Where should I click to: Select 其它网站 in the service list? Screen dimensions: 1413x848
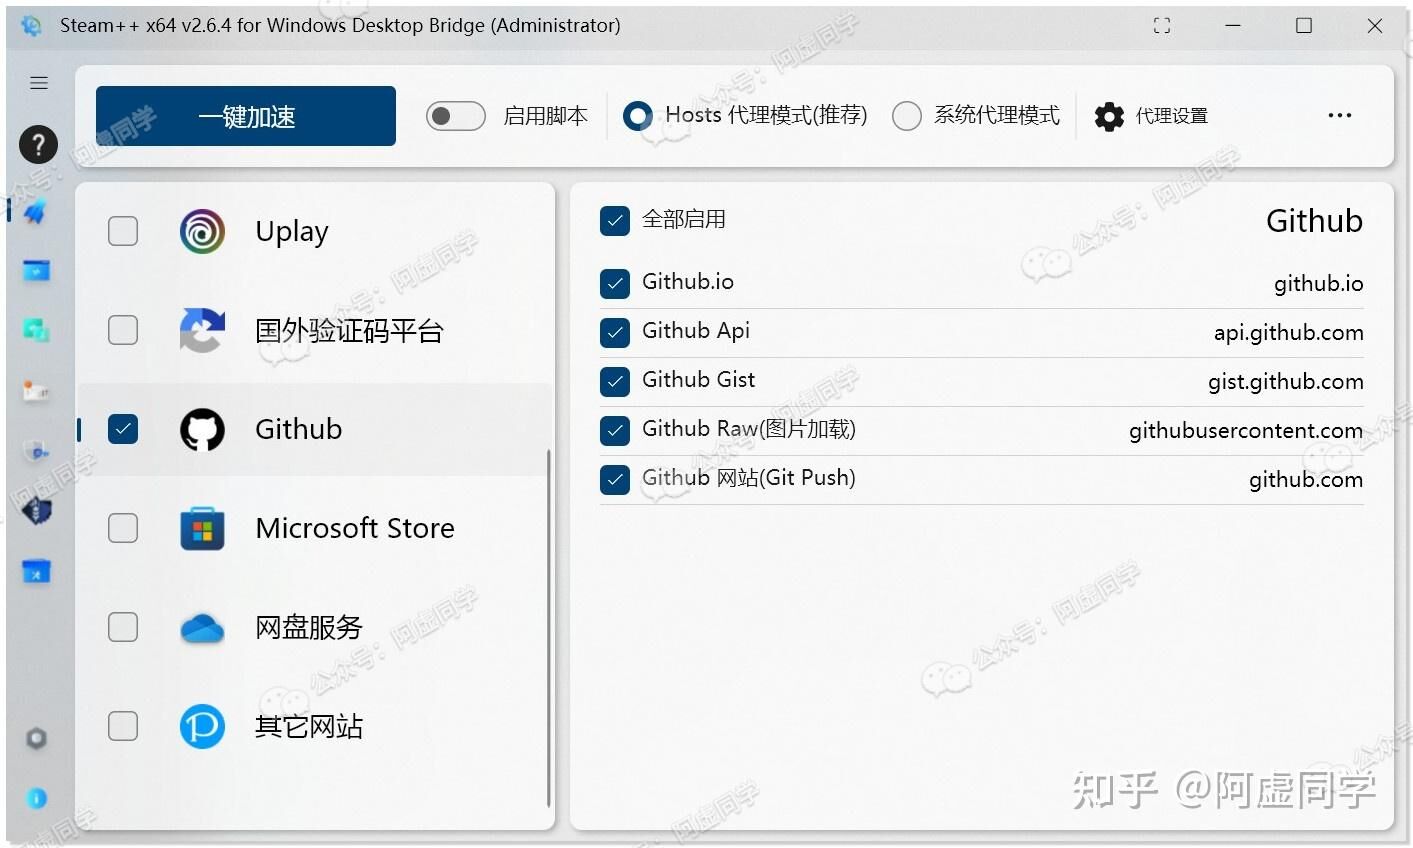308,726
